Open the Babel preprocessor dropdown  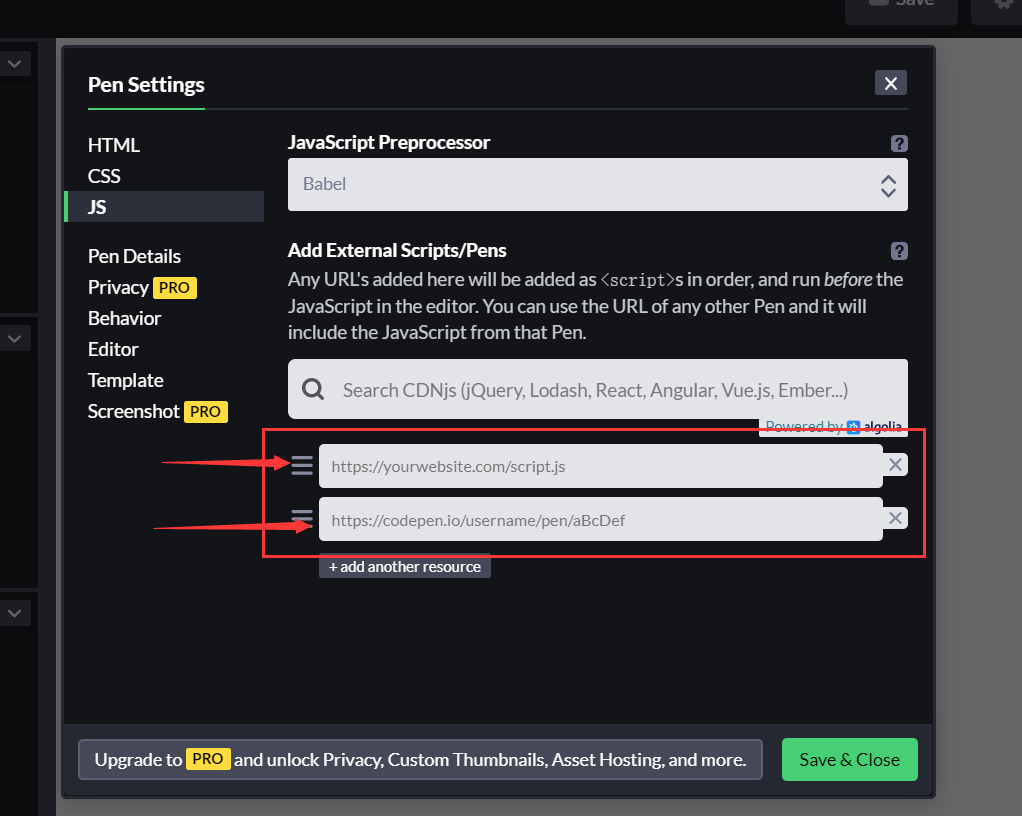coord(598,184)
